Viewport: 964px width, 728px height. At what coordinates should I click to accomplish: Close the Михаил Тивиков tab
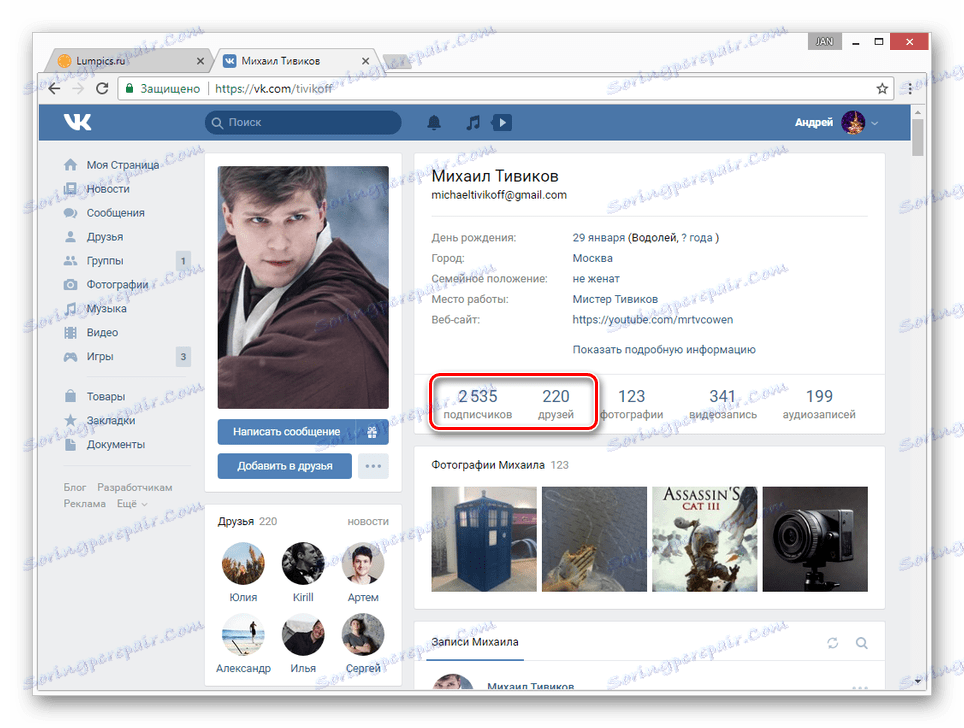click(x=365, y=61)
